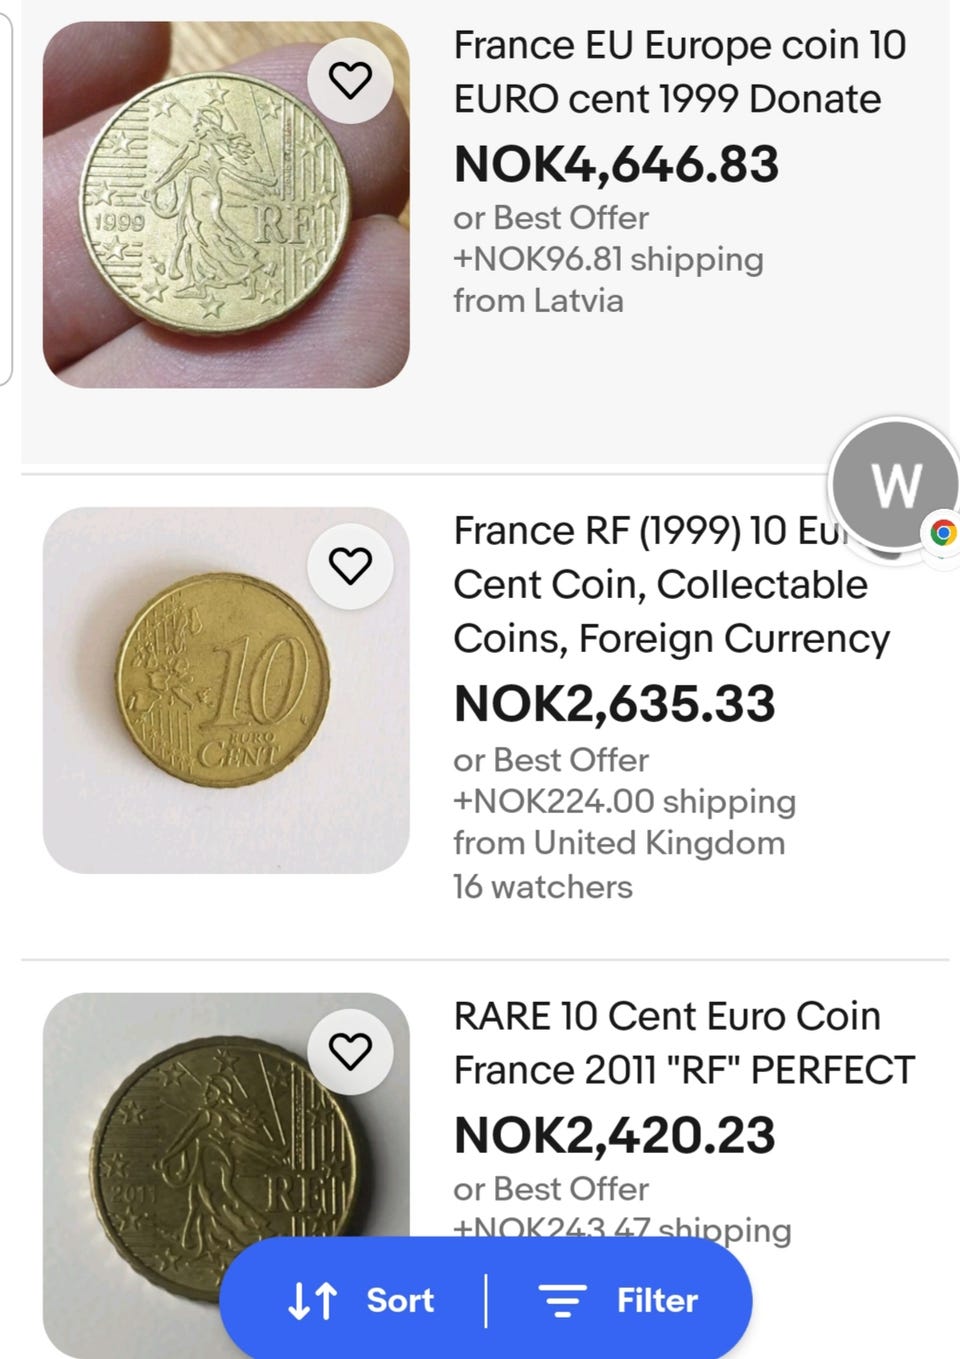Tap the Chrome badge on floating bubble
This screenshot has height=1359, width=960.
pyautogui.click(x=941, y=533)
